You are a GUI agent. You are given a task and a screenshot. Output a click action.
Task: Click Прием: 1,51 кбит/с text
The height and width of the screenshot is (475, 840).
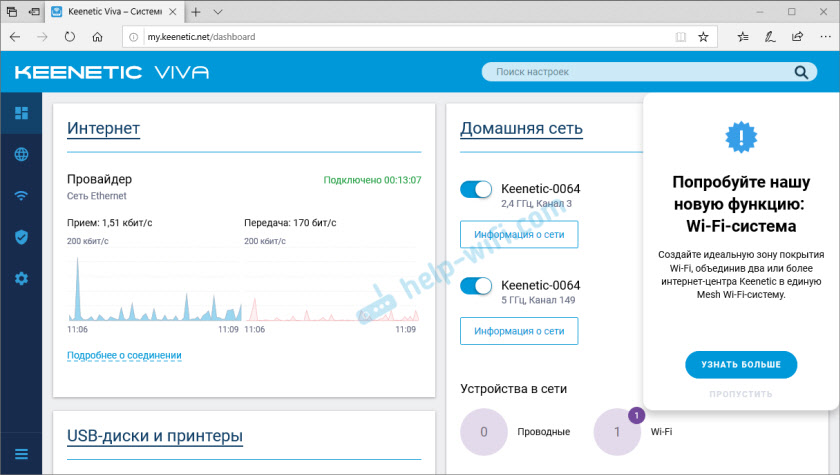[x=109, y=223]
